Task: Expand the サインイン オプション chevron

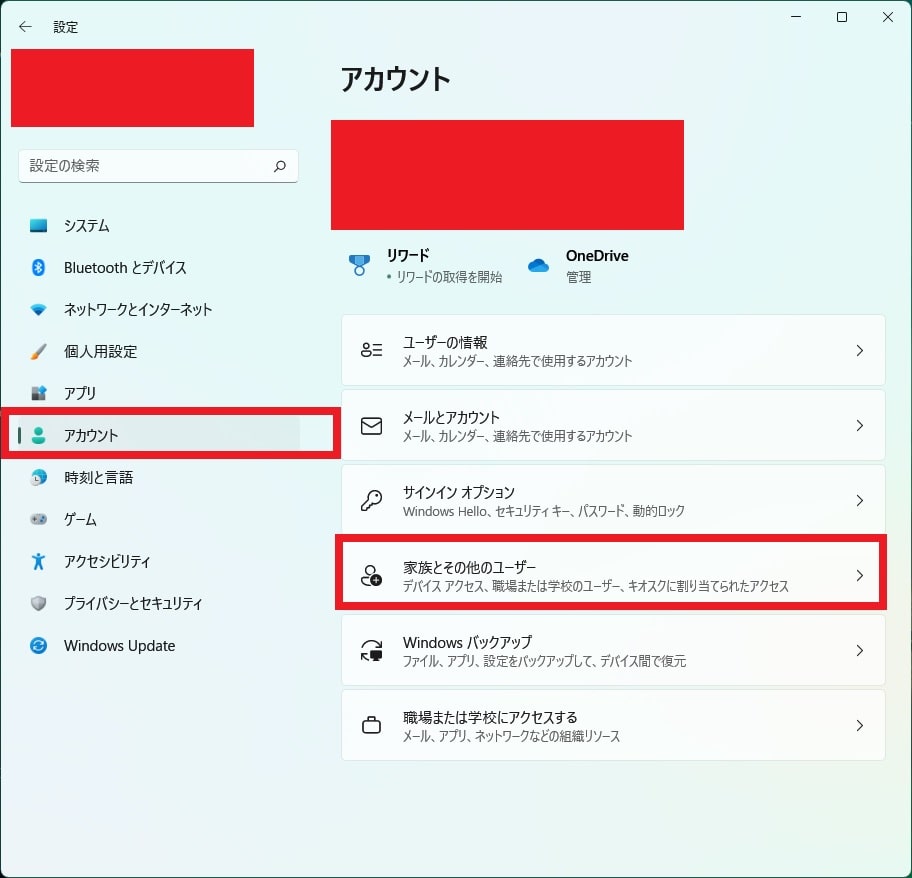Action: [x=860, y=500]
